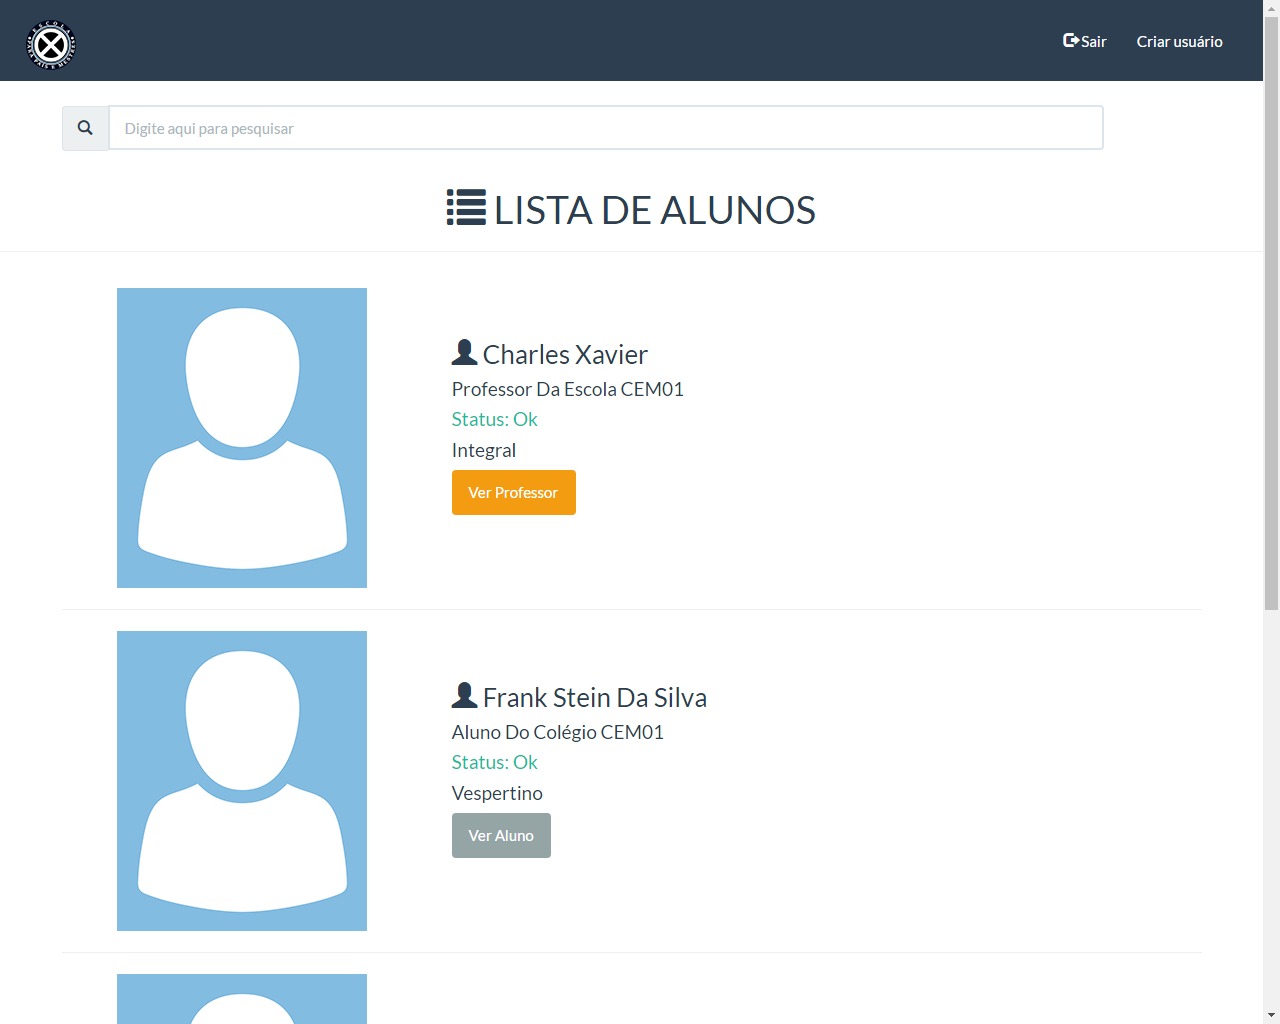Click the scrollbar up arrow

pos(1271,8)
